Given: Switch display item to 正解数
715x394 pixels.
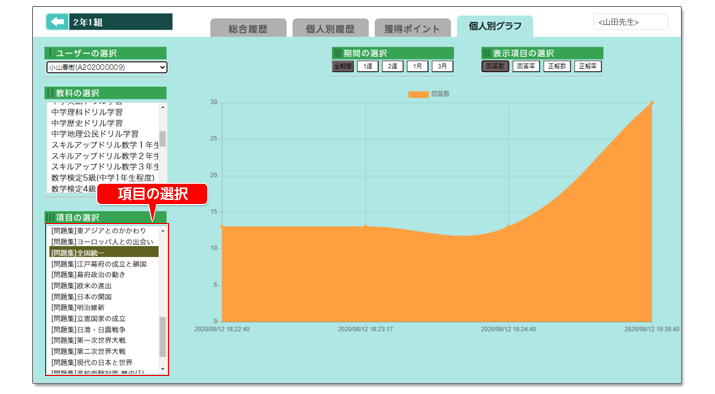Looking at the screenshot, I should pyautogui.click(x=557, y=66).
